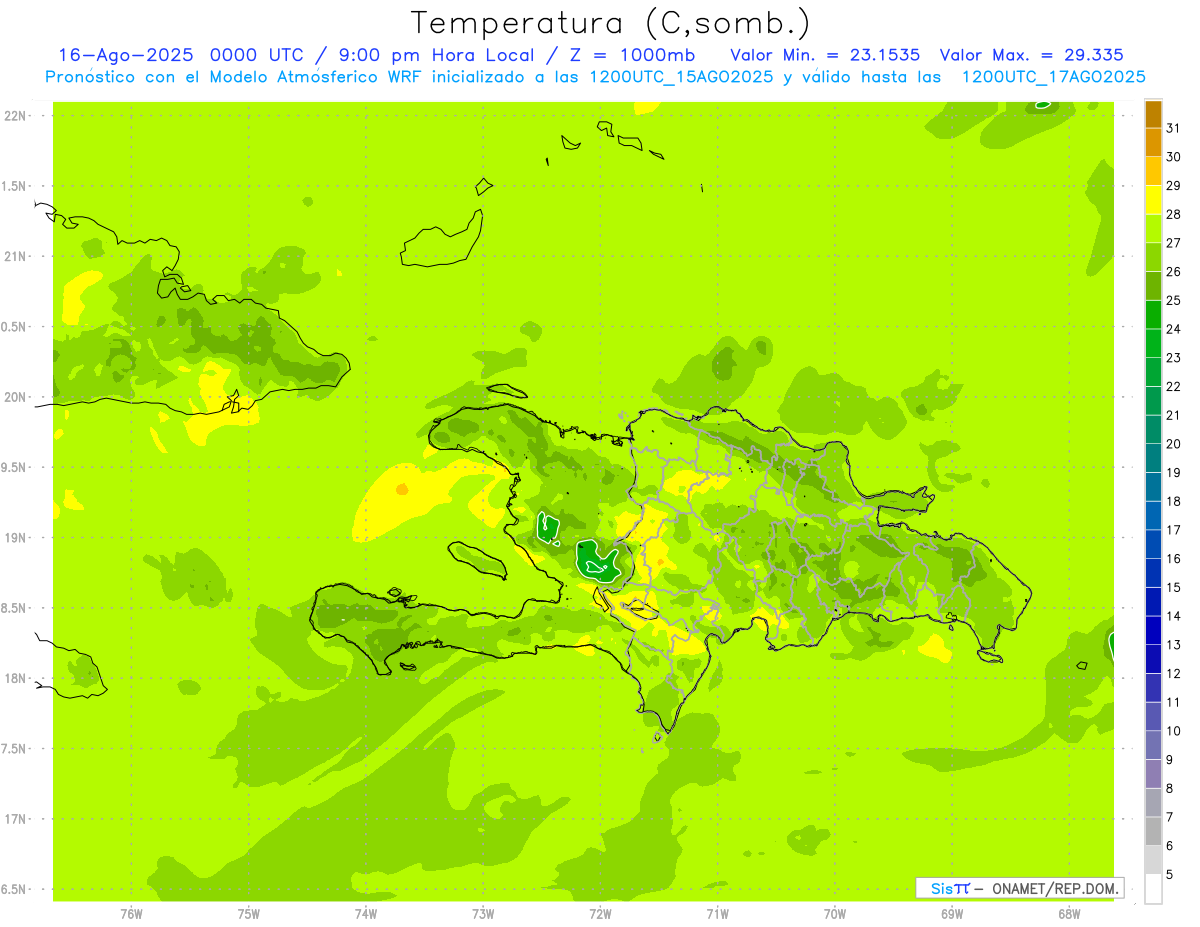
Task: Click 'Valor Max. = 29.335' text
Action: [1032, 55]
